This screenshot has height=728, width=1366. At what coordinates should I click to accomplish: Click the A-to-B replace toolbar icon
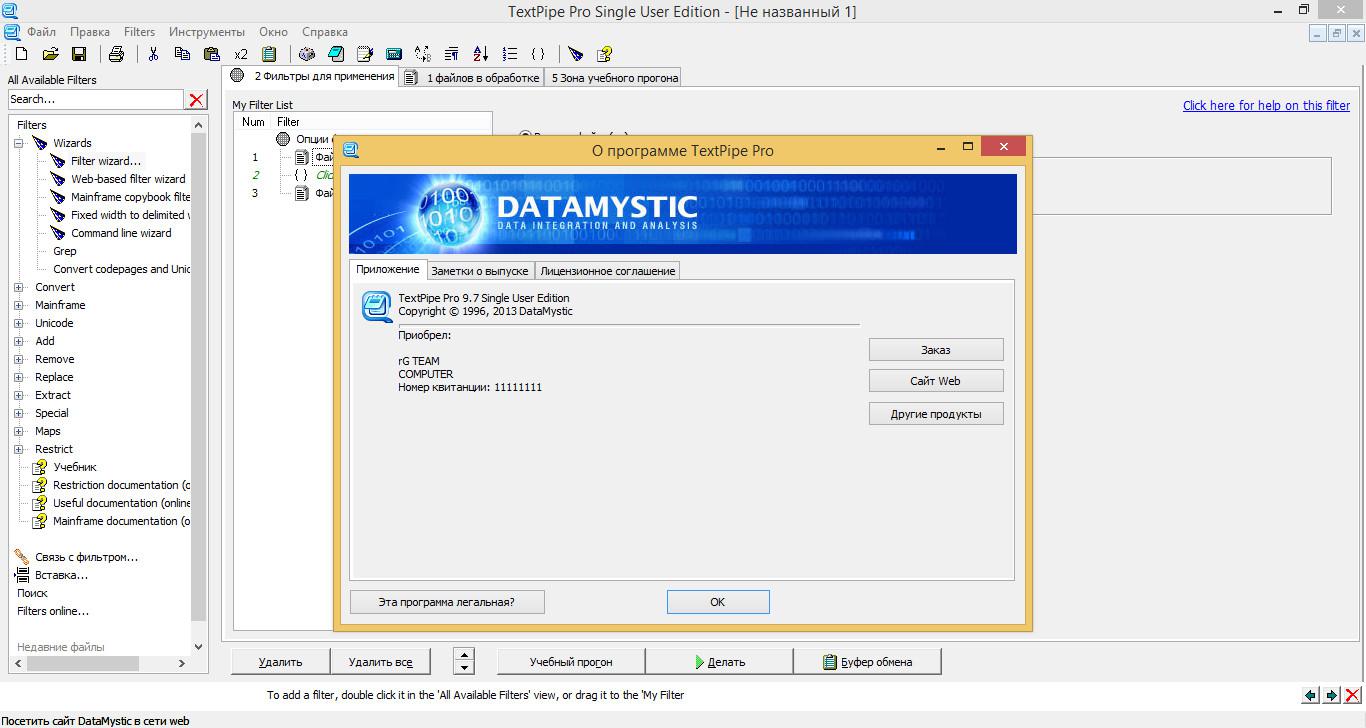click(x=423, y=54)
